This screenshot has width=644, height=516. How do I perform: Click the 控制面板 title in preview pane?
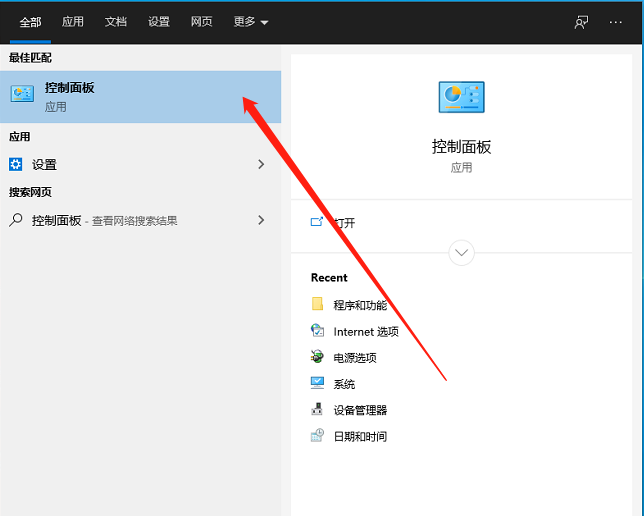pyautogui.click(x=461, y=147)
